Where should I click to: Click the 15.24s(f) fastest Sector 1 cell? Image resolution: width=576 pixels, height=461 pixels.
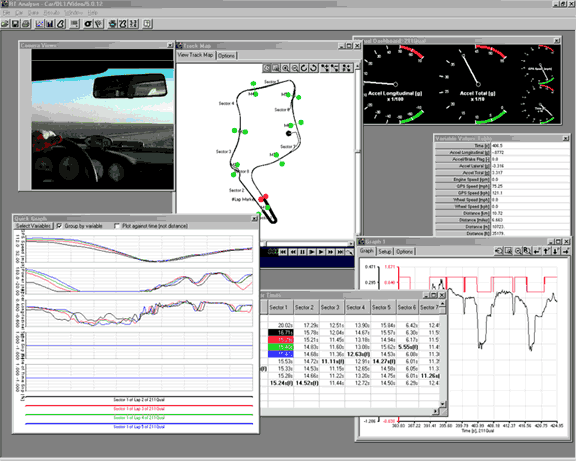[x=281, y=383]
